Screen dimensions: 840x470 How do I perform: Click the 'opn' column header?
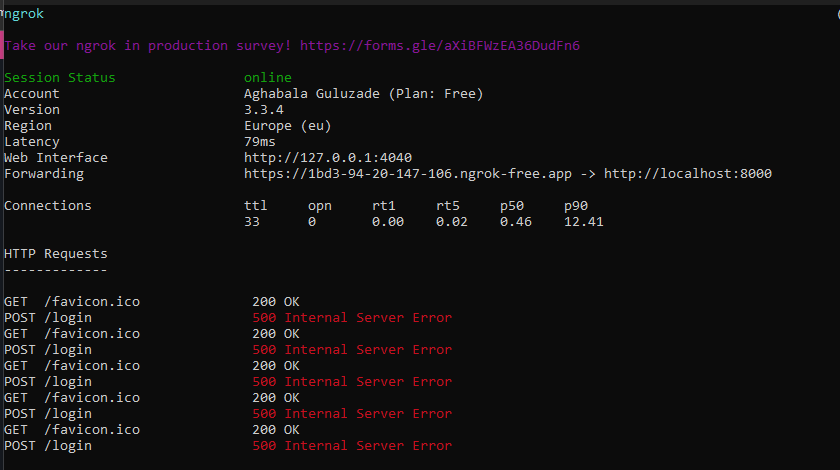point(320,206)
